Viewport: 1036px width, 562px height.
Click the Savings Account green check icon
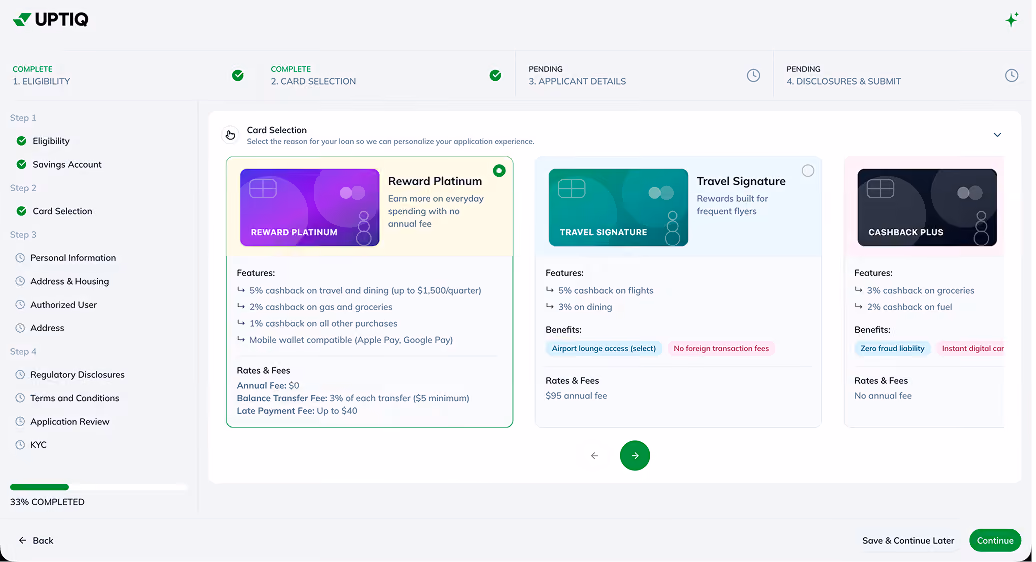tap(21, 164)
